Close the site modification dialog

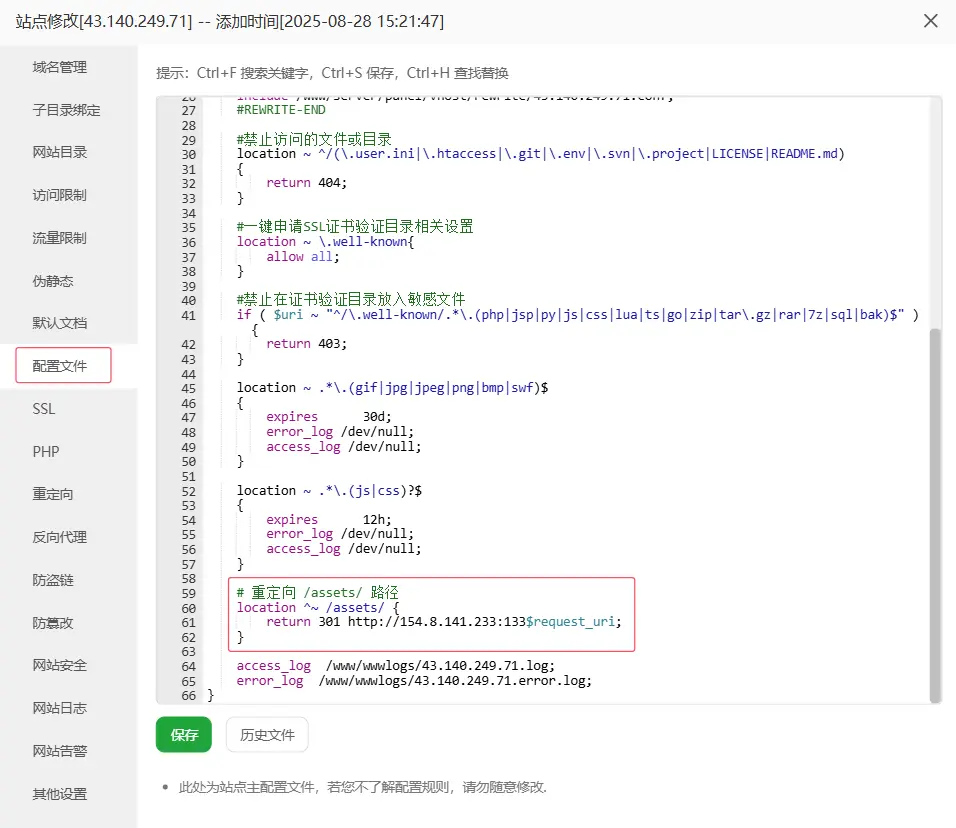pyautogui.click(x=930, y=21)
